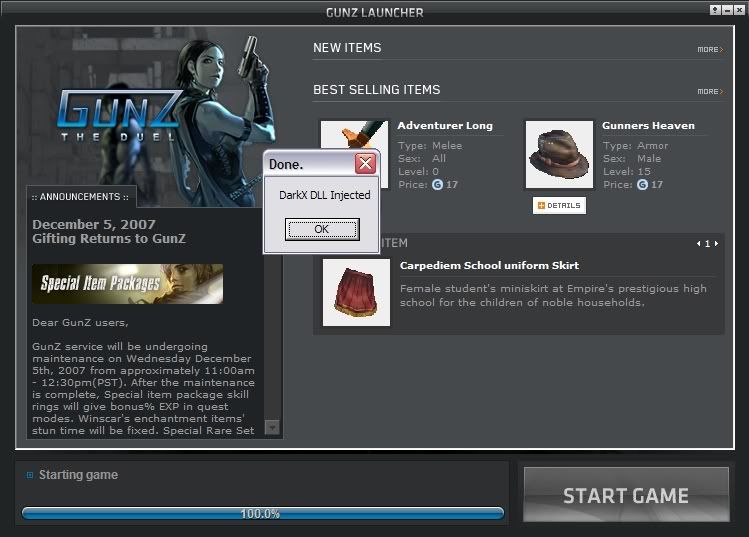This screenshot has height=537, width=749.
Task: Click the Announcements tab header
Action: (80, 197)
